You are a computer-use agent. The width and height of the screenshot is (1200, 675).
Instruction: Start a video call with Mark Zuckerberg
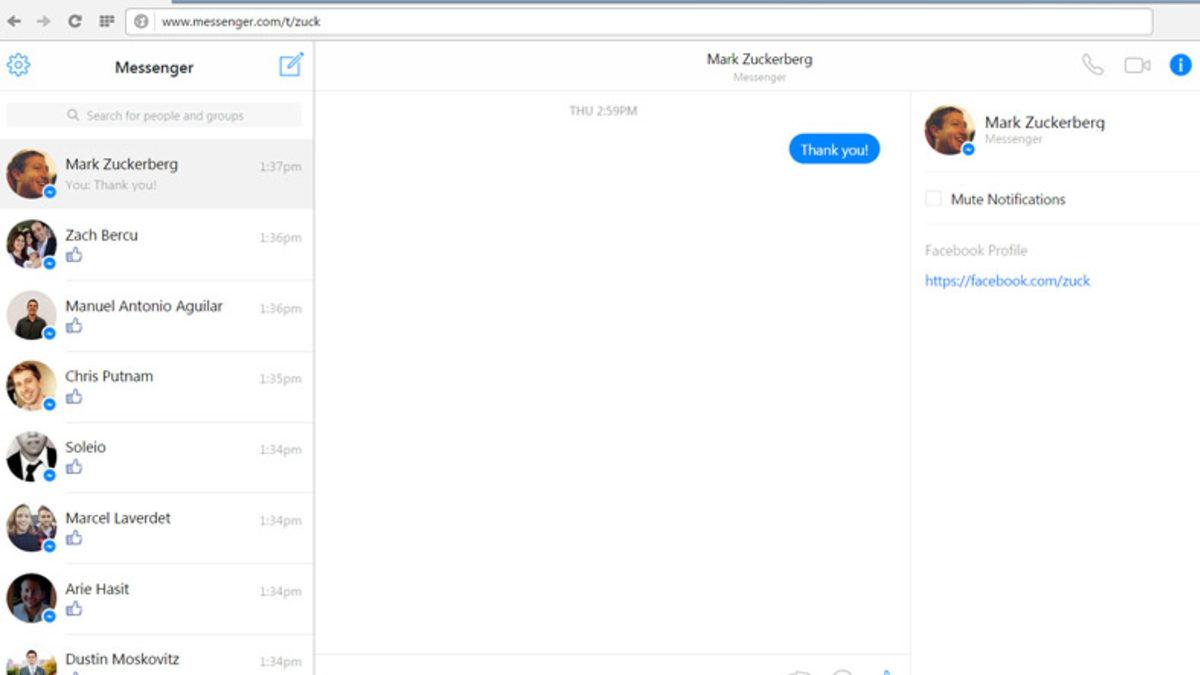click(1138, 64)
